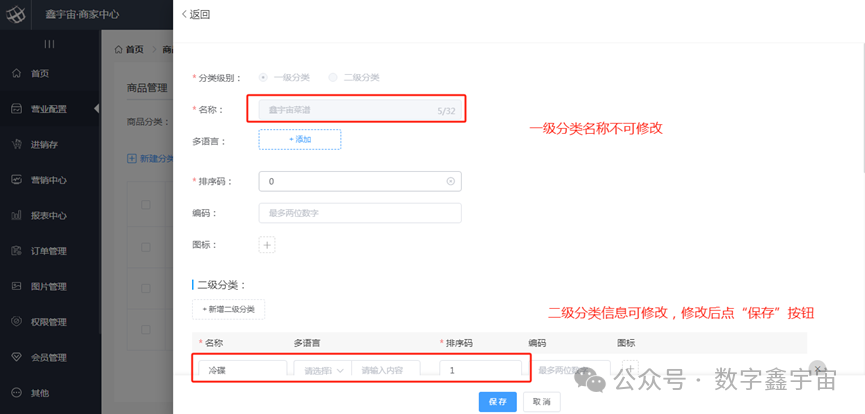
Task: Click the 冷碟 name field
Action: tap(243, 370)
